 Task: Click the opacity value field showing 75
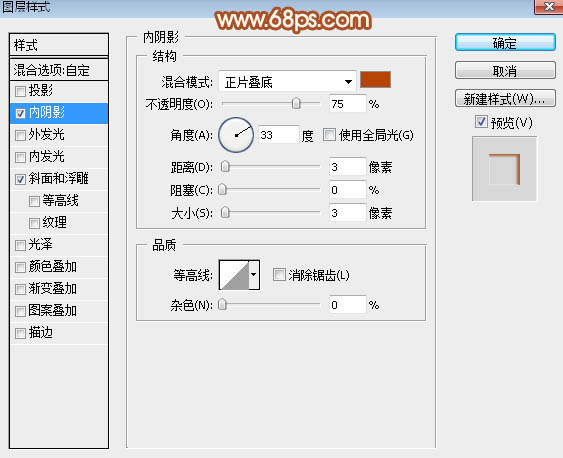click(348, 104)
